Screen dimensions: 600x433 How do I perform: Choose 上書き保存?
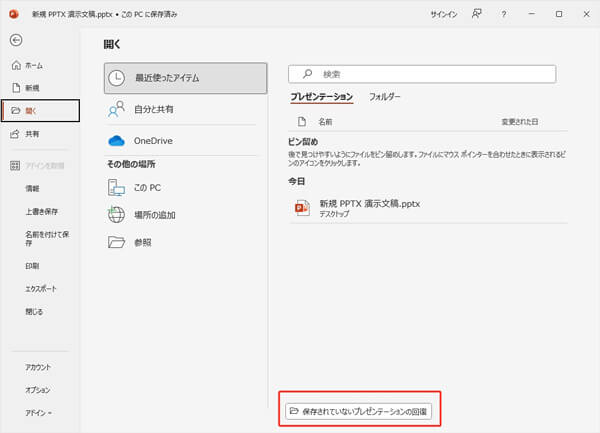(x=42, y=211)
